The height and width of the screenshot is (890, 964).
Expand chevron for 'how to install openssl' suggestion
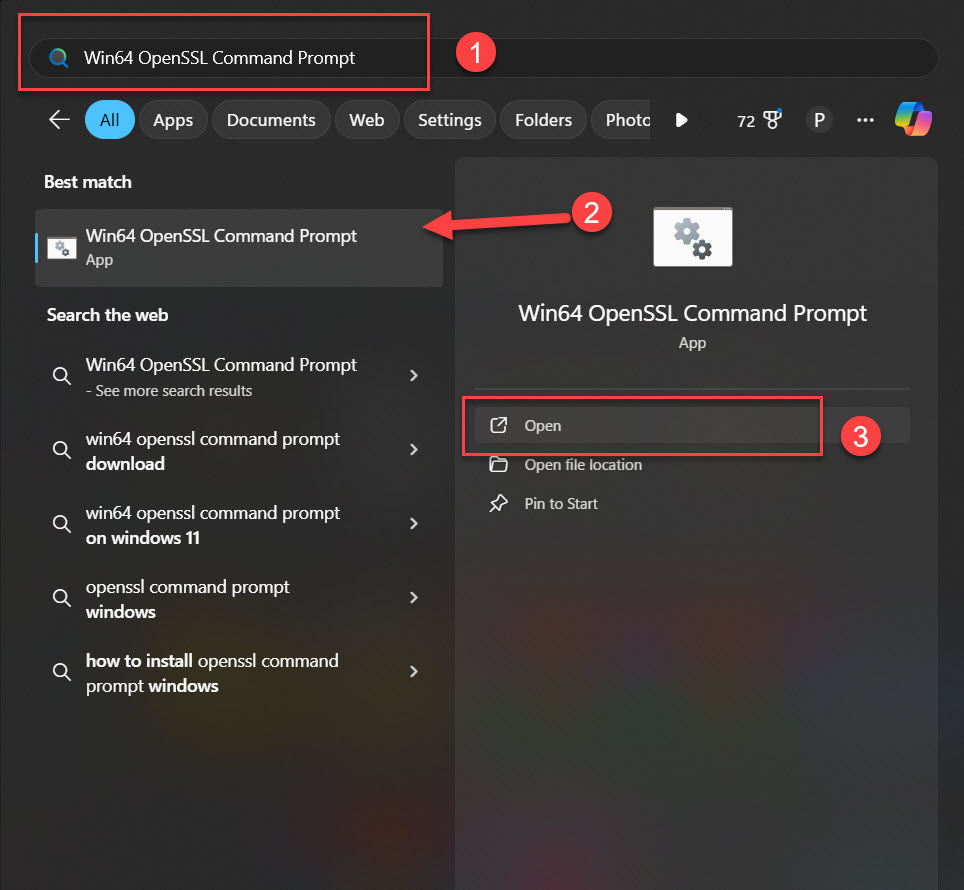414,672
